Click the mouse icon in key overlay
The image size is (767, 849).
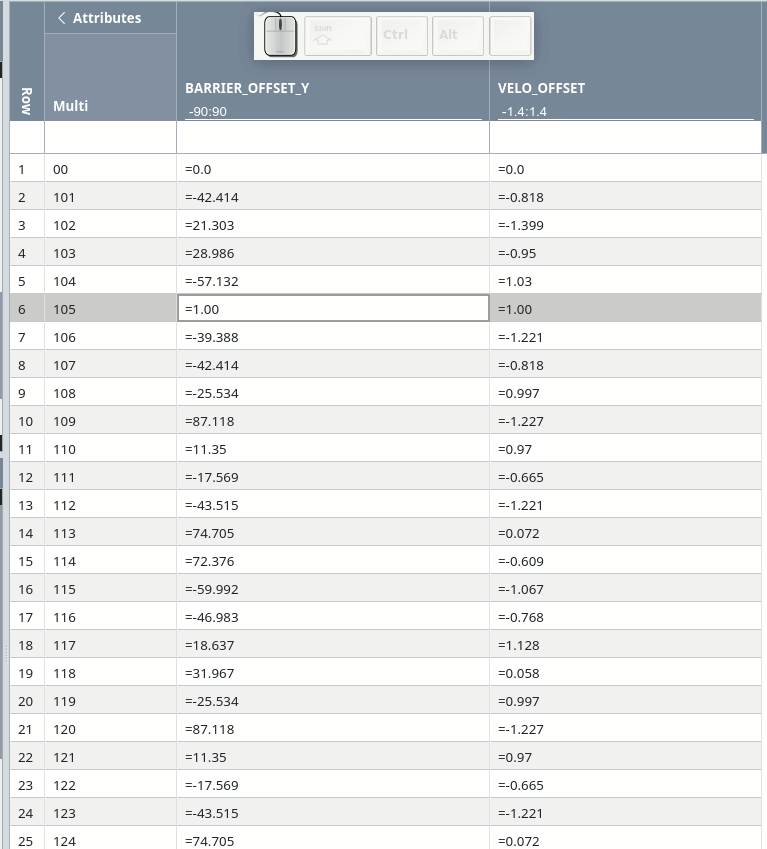pyautogui.click(x=280, y=36)
